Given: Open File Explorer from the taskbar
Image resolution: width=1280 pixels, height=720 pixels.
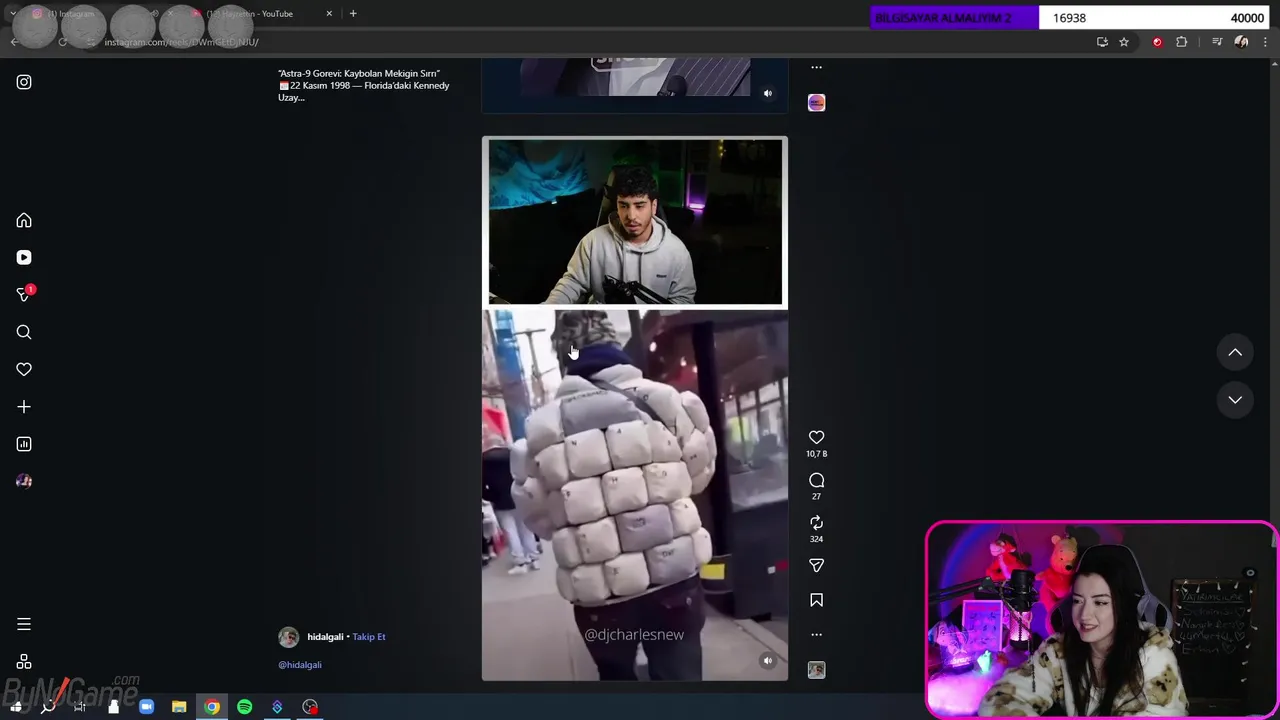Looking at the screenshot, I should (x=179, y=707).
